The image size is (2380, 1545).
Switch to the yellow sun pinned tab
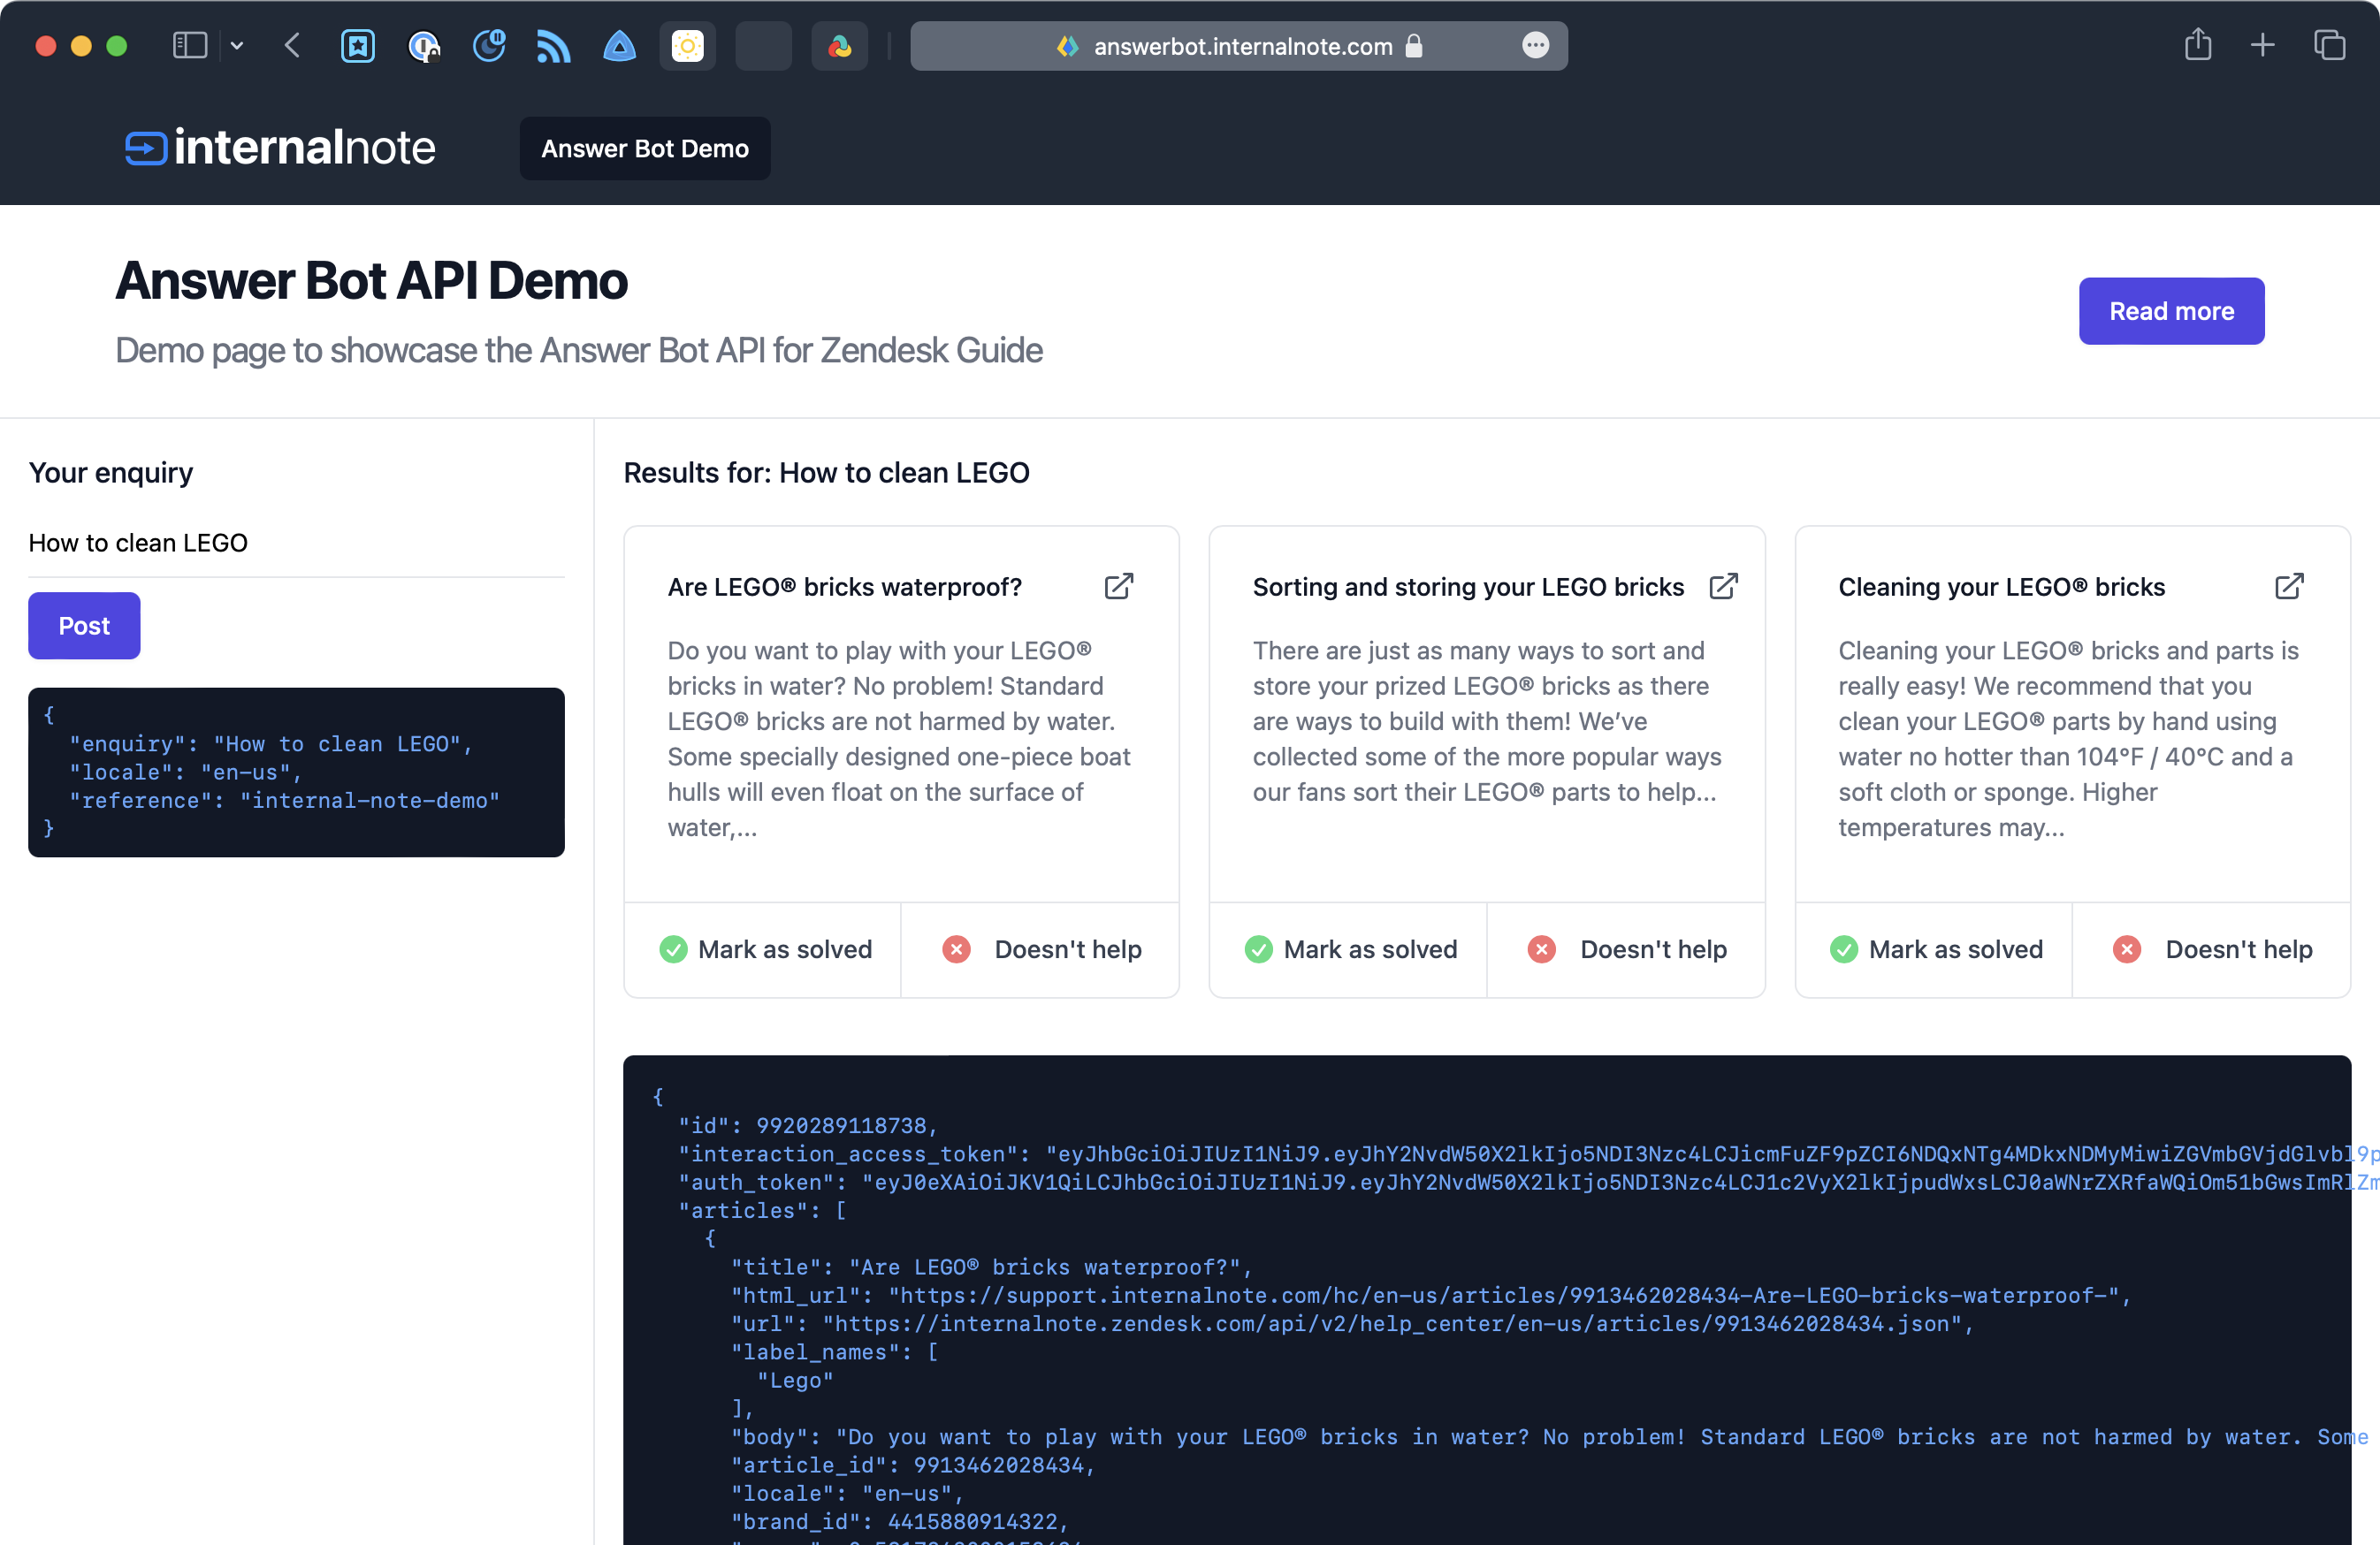[x=687, y=46]
